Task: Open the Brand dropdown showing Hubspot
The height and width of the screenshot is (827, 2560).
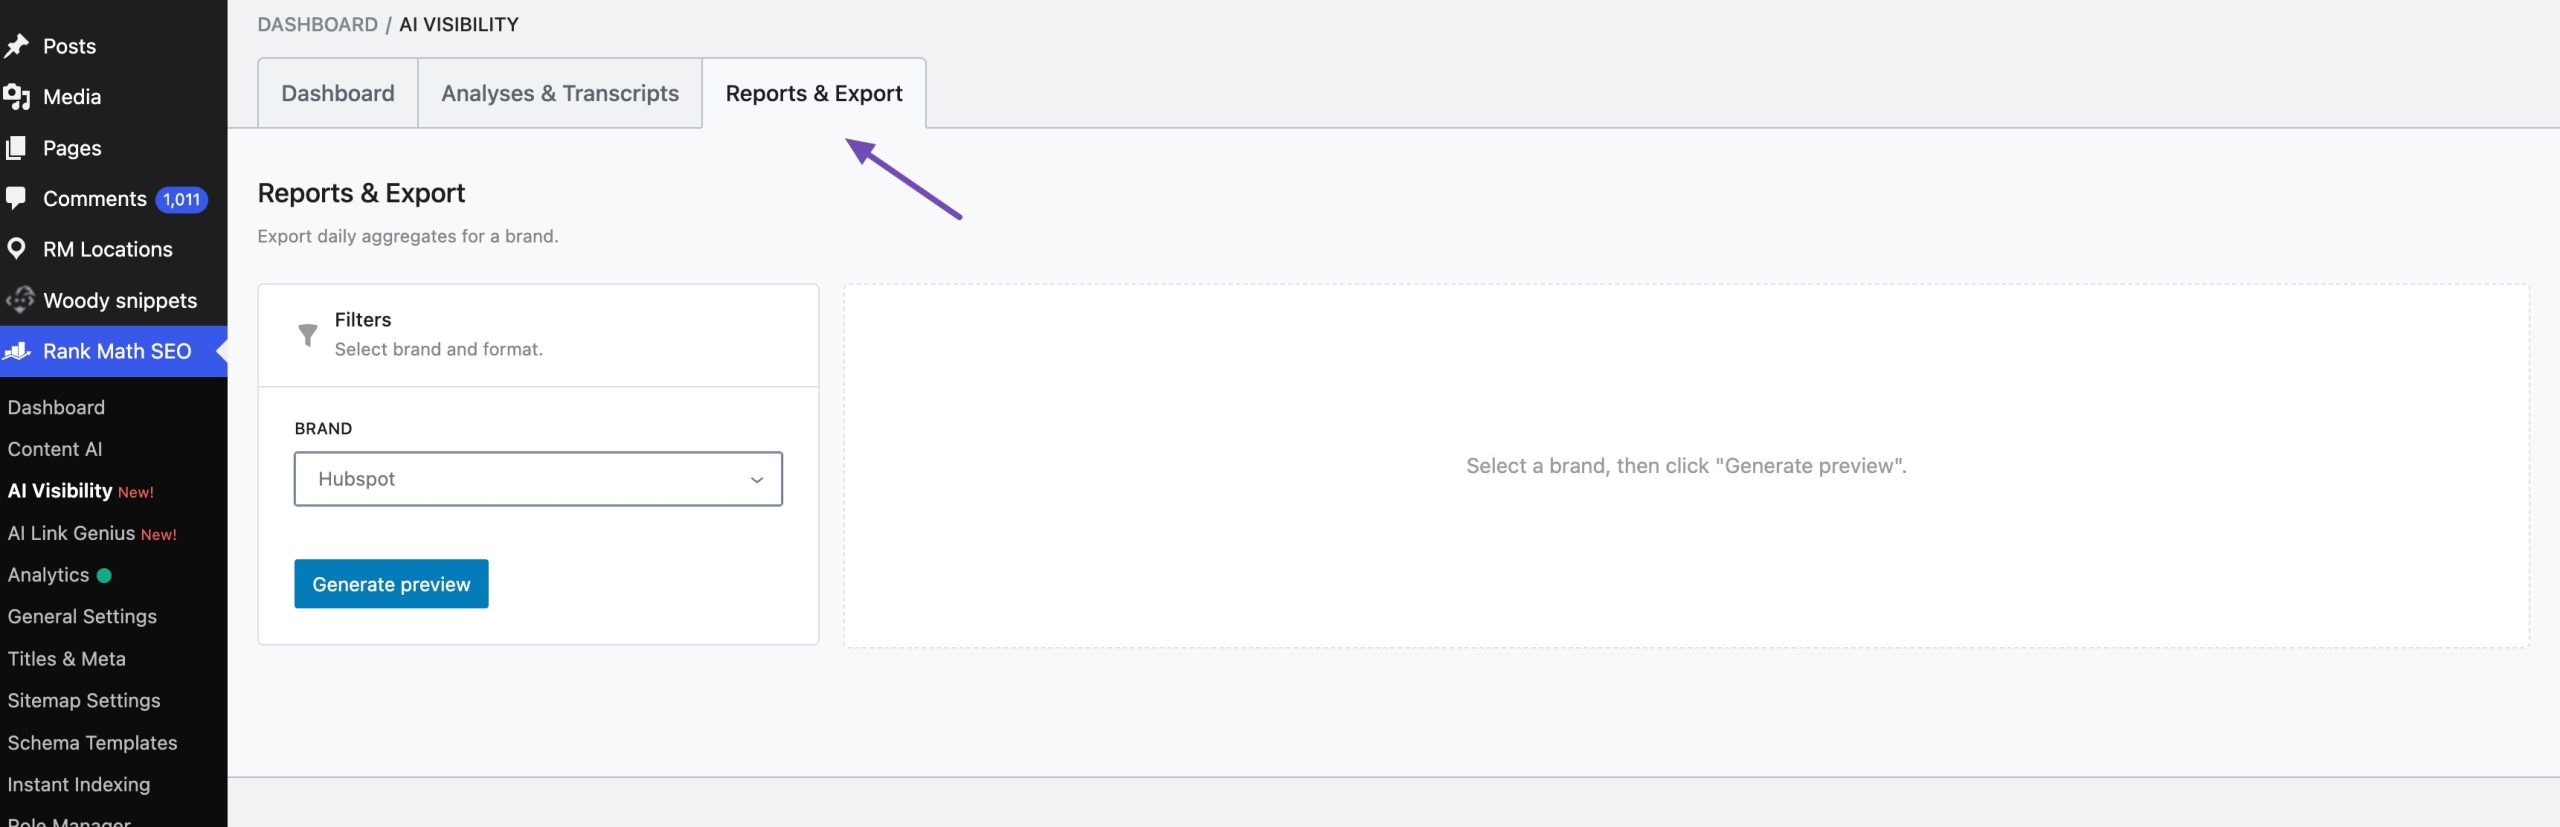Action: pyautogui.click(x=538, y=479)
